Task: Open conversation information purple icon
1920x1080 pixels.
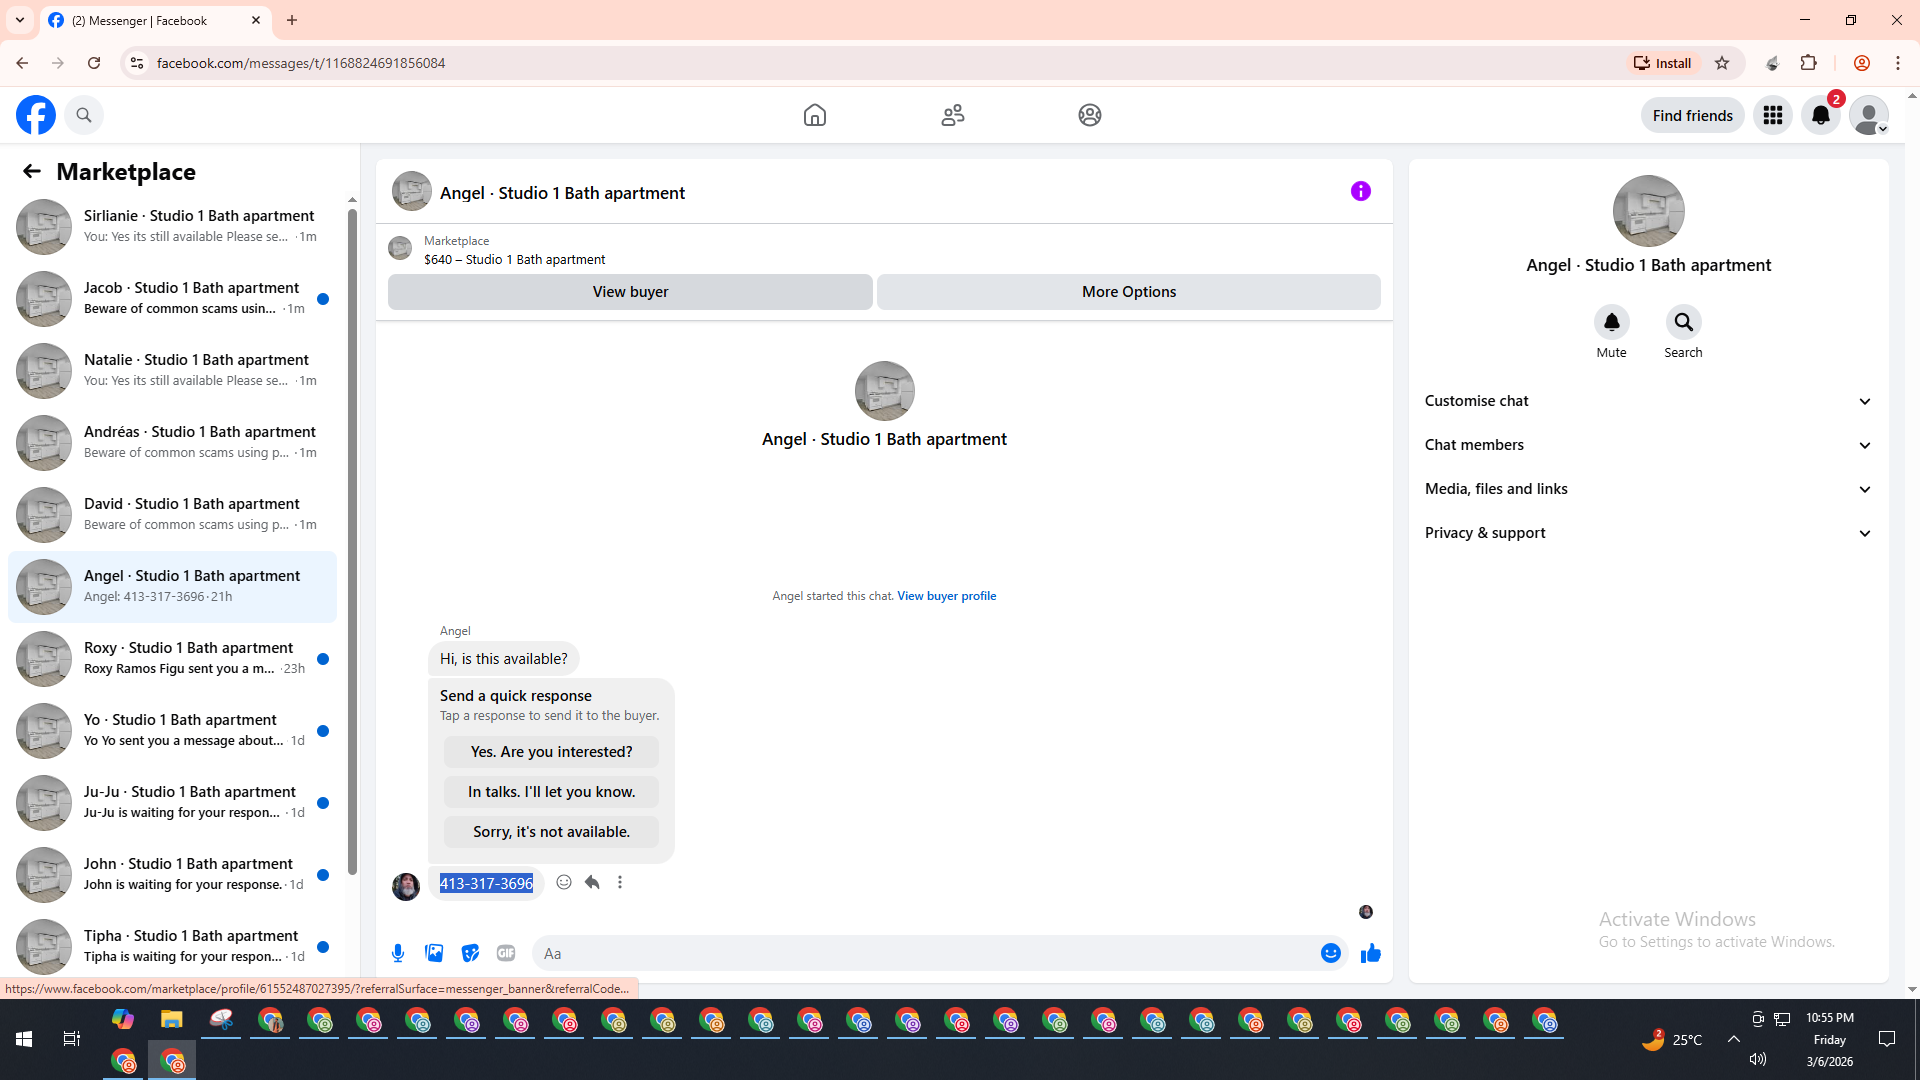Action: click(x=1360, y=191)
